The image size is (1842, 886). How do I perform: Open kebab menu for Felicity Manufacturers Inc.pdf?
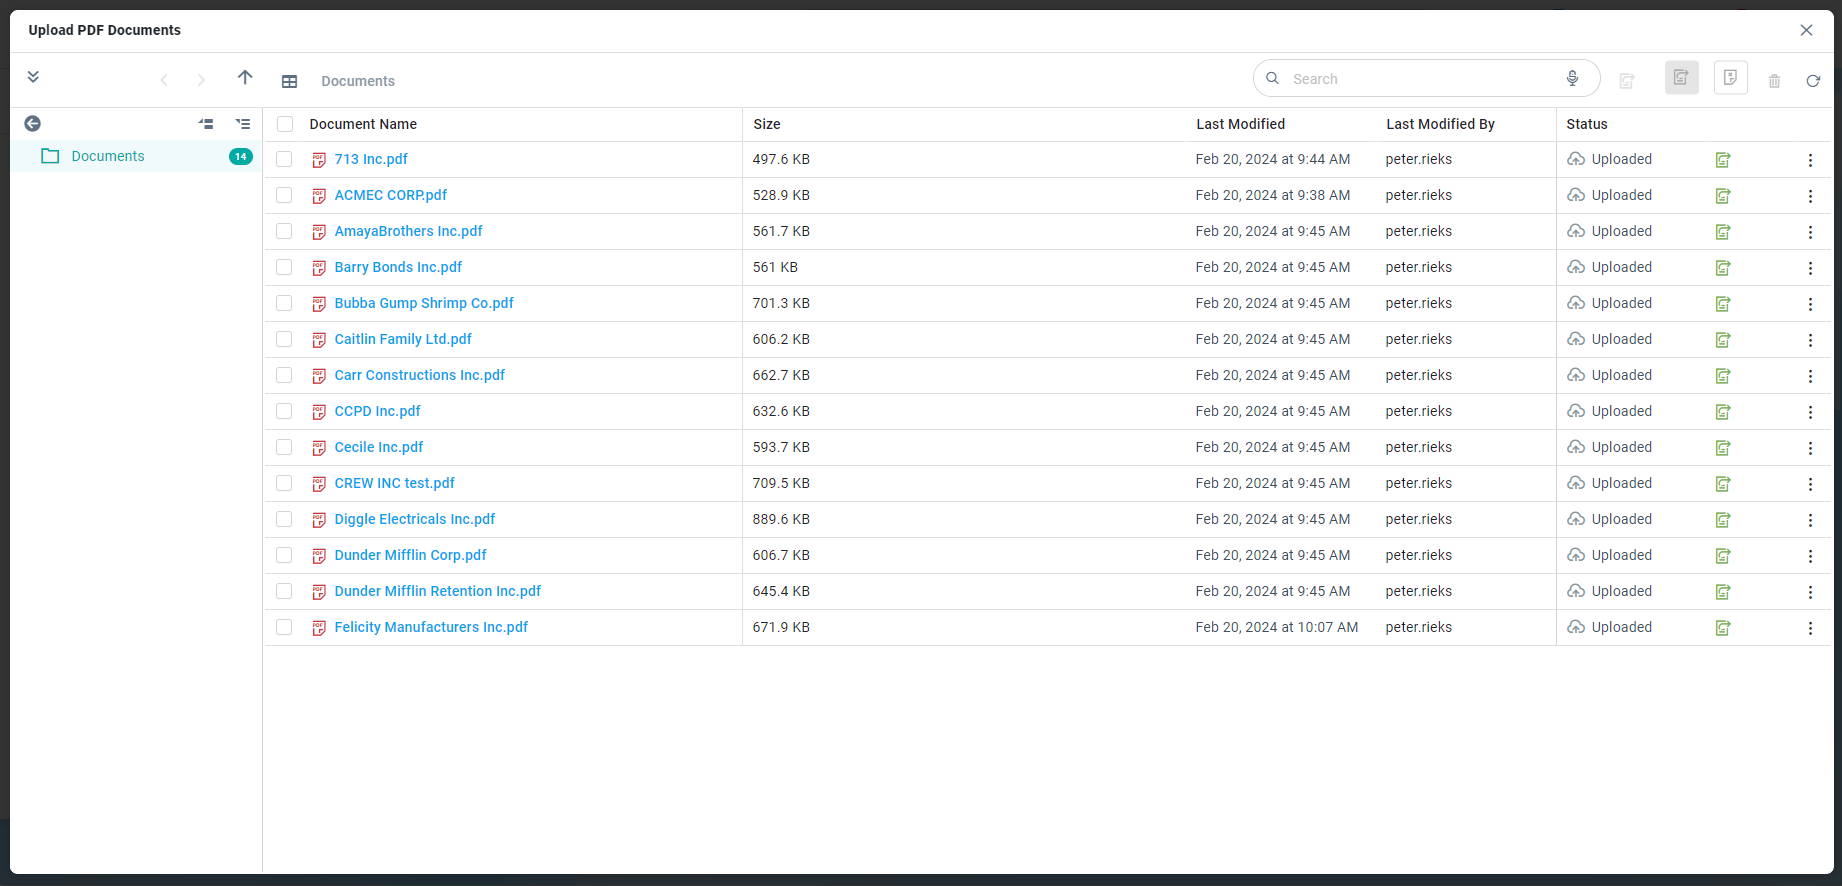pos(1809,628)
